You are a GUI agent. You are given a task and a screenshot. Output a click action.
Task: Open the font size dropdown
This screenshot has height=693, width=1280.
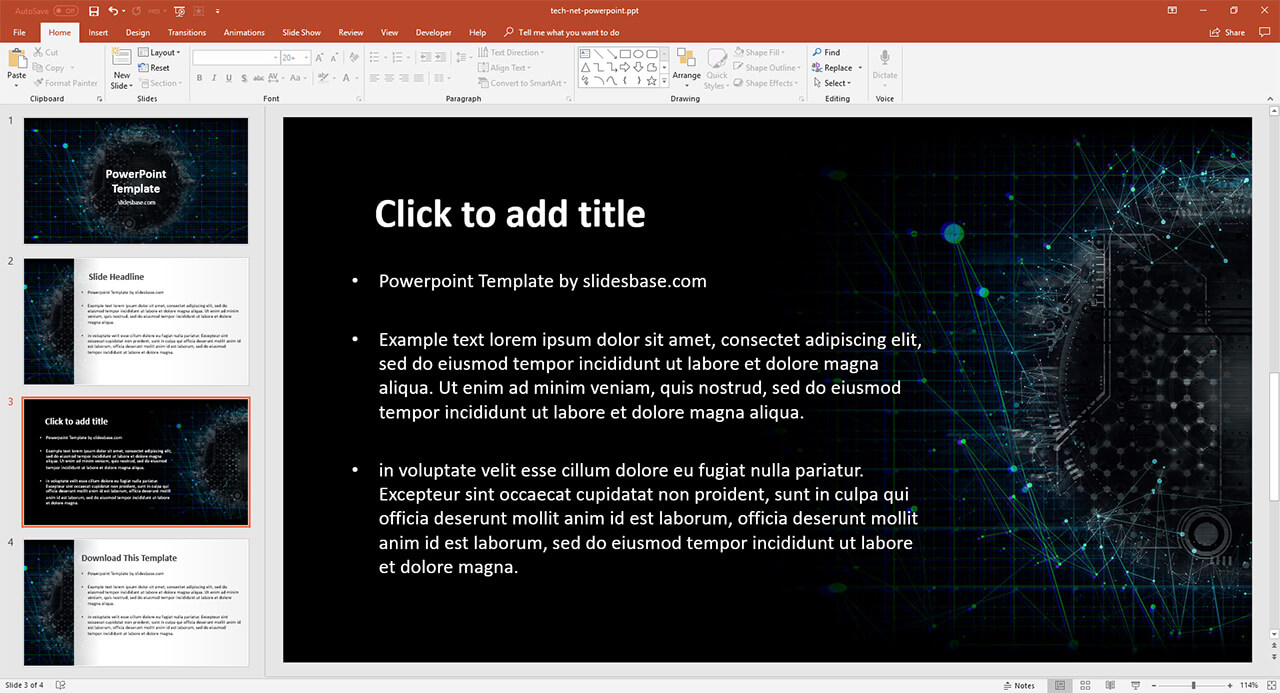[305, 58]
